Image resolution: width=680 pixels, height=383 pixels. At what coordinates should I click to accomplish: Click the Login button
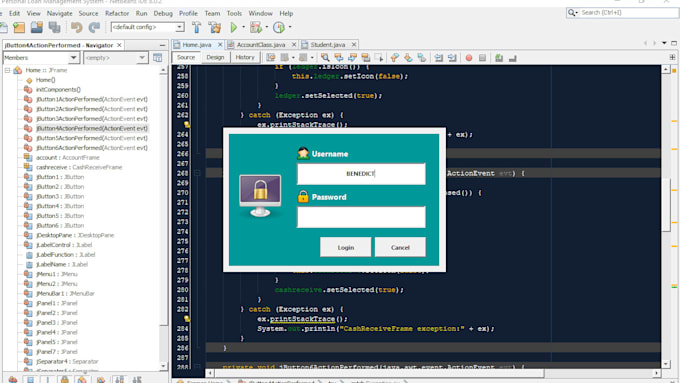click(x=346, y=247)
